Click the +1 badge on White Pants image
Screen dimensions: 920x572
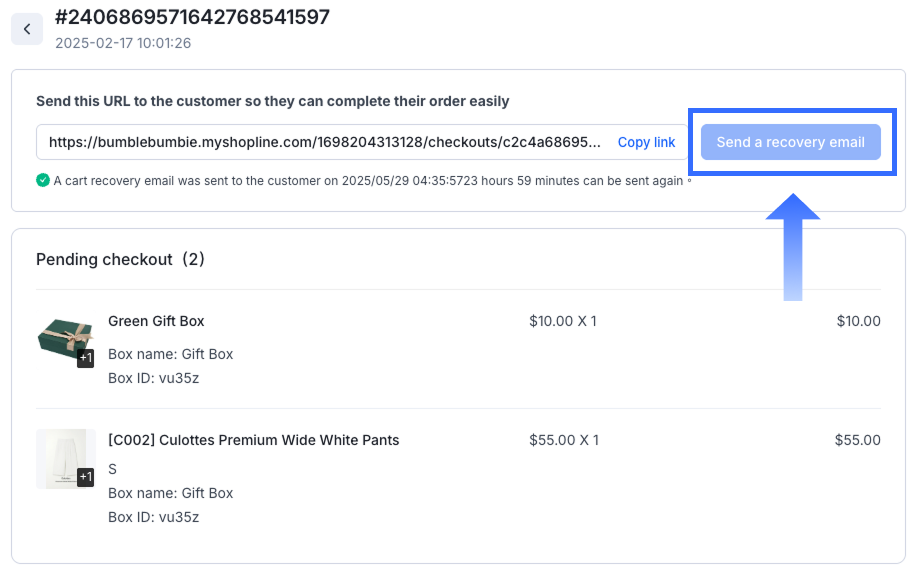[x=85, y=477]
